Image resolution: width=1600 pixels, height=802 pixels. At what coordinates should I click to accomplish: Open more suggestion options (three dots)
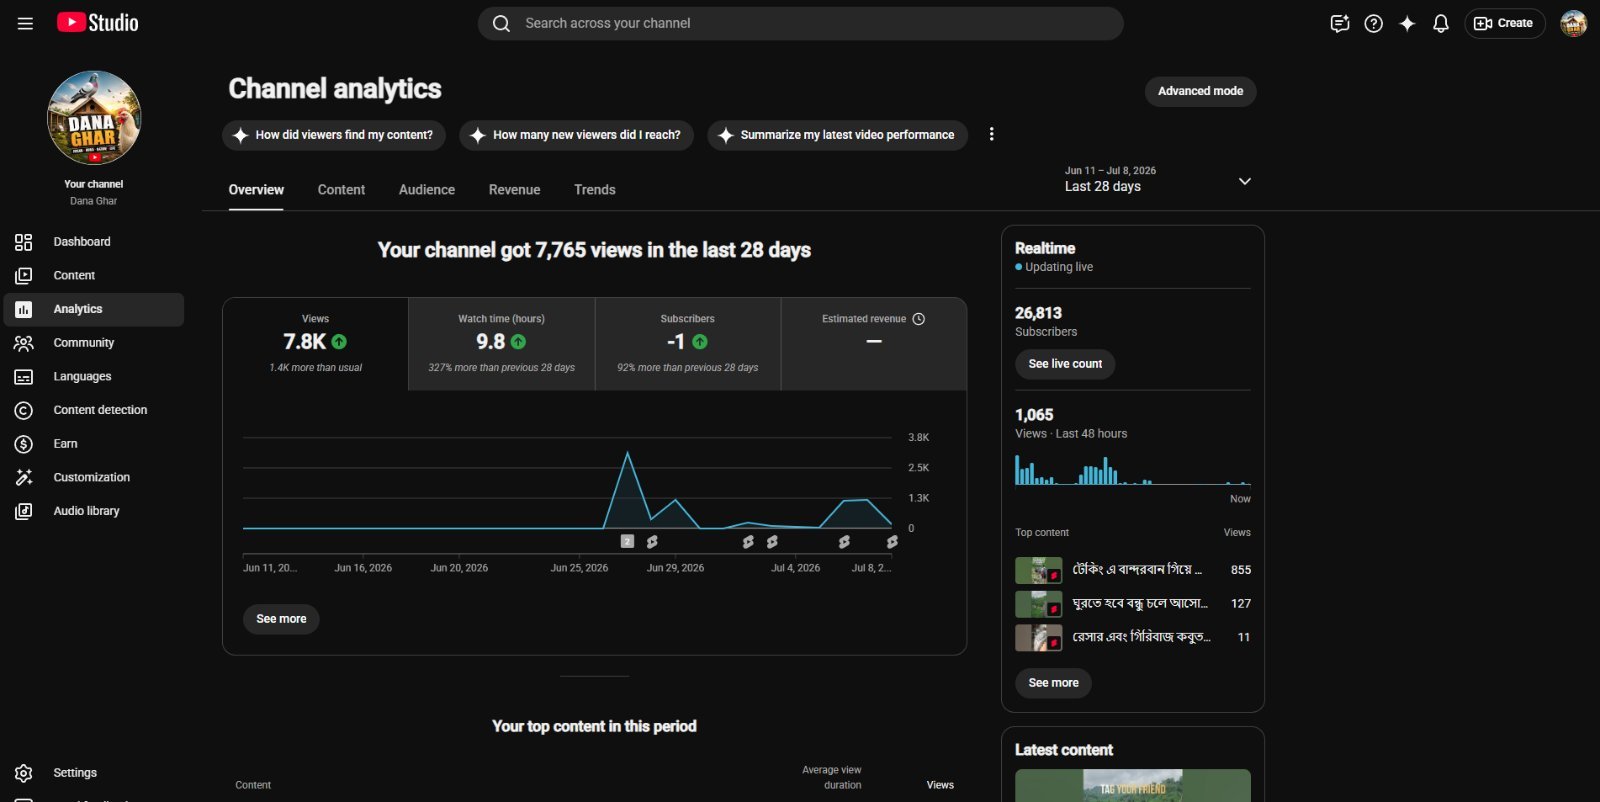991,134
